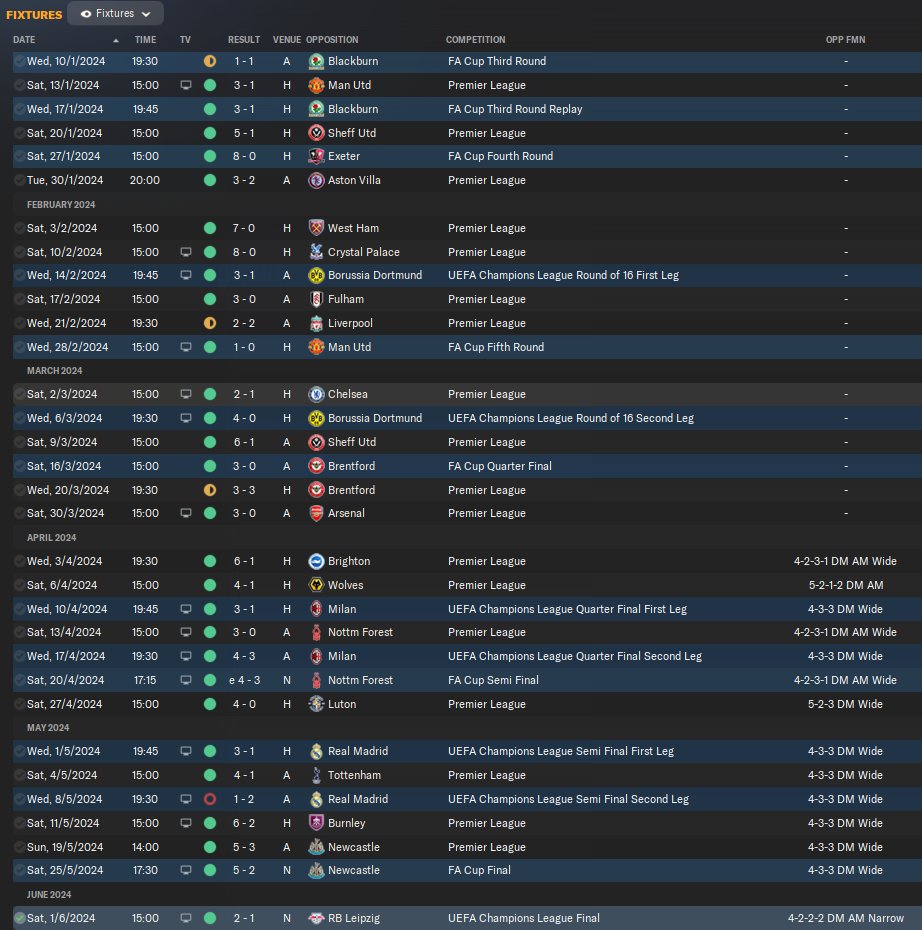Toggle the row selector for Wed, 10/1/2024
The height and width of the screenshot is (930, 922).
tap(20, 61)
